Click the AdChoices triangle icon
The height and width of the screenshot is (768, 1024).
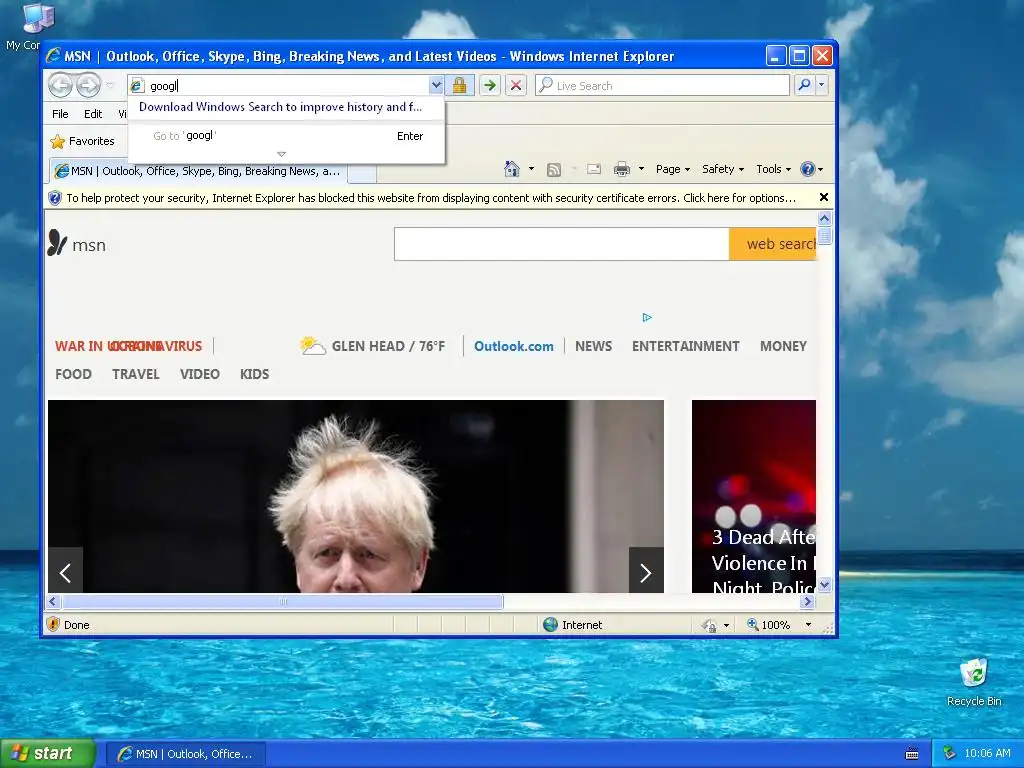click(647, 317)
